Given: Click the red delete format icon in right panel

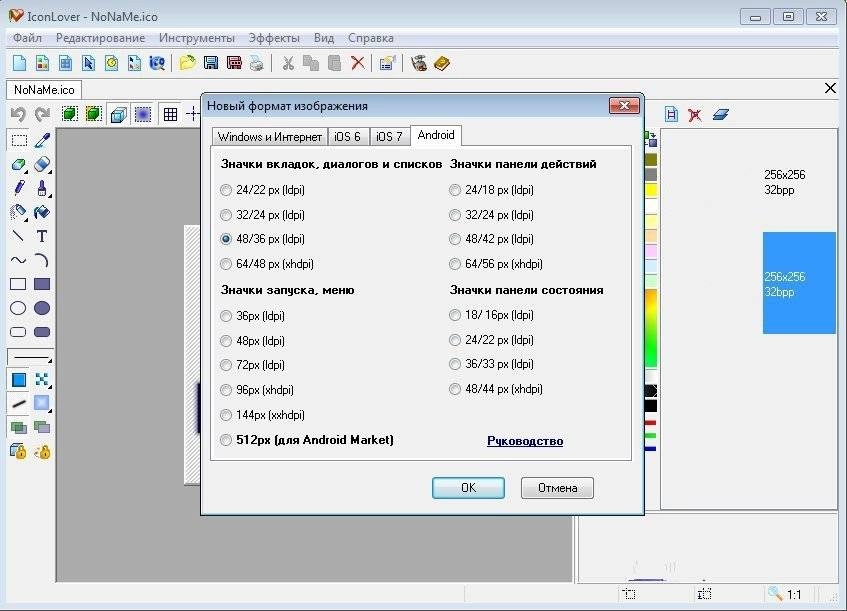Looking at the screenshot, I should click(x=695, y=115).
